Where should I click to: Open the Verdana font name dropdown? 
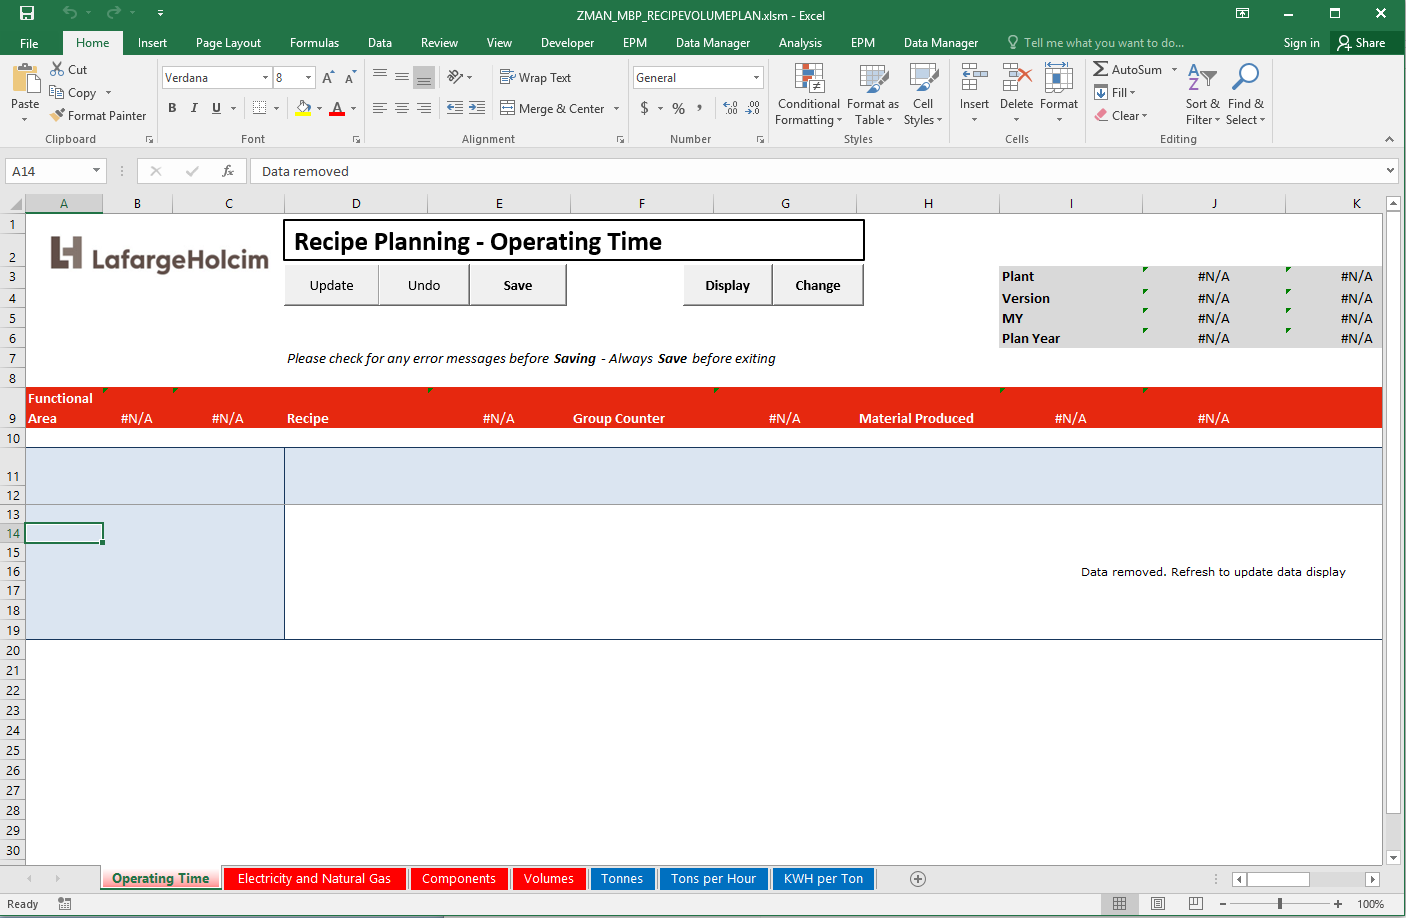pyautogui.click(x=265, y=77)
